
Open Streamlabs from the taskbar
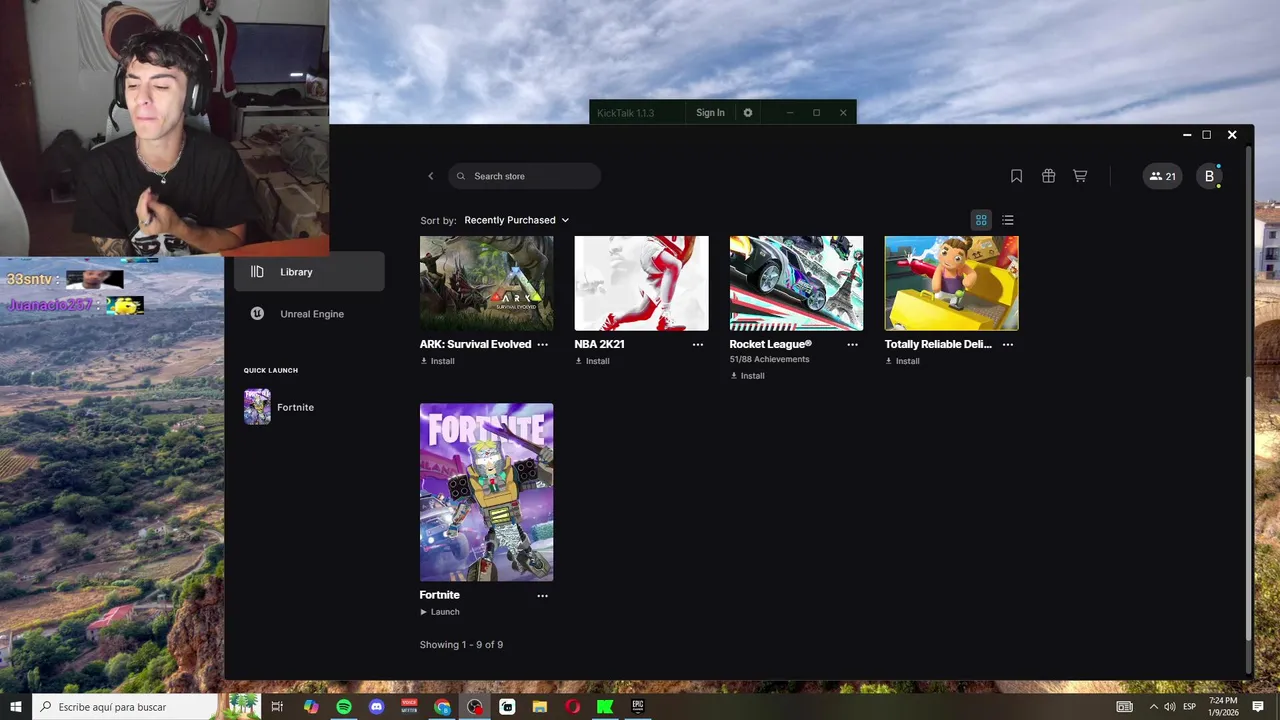pos(507,707)
